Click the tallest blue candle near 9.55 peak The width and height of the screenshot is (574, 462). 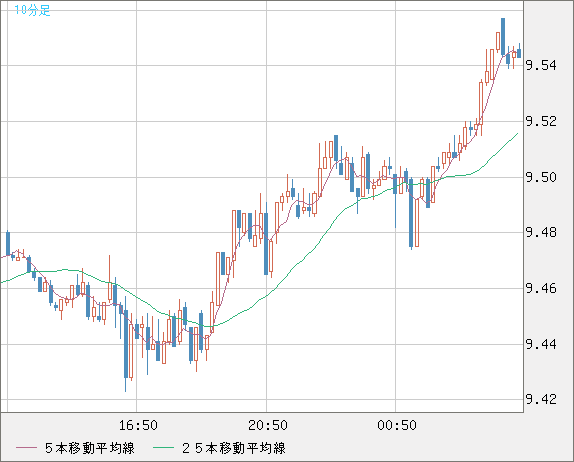click(503, 37)
